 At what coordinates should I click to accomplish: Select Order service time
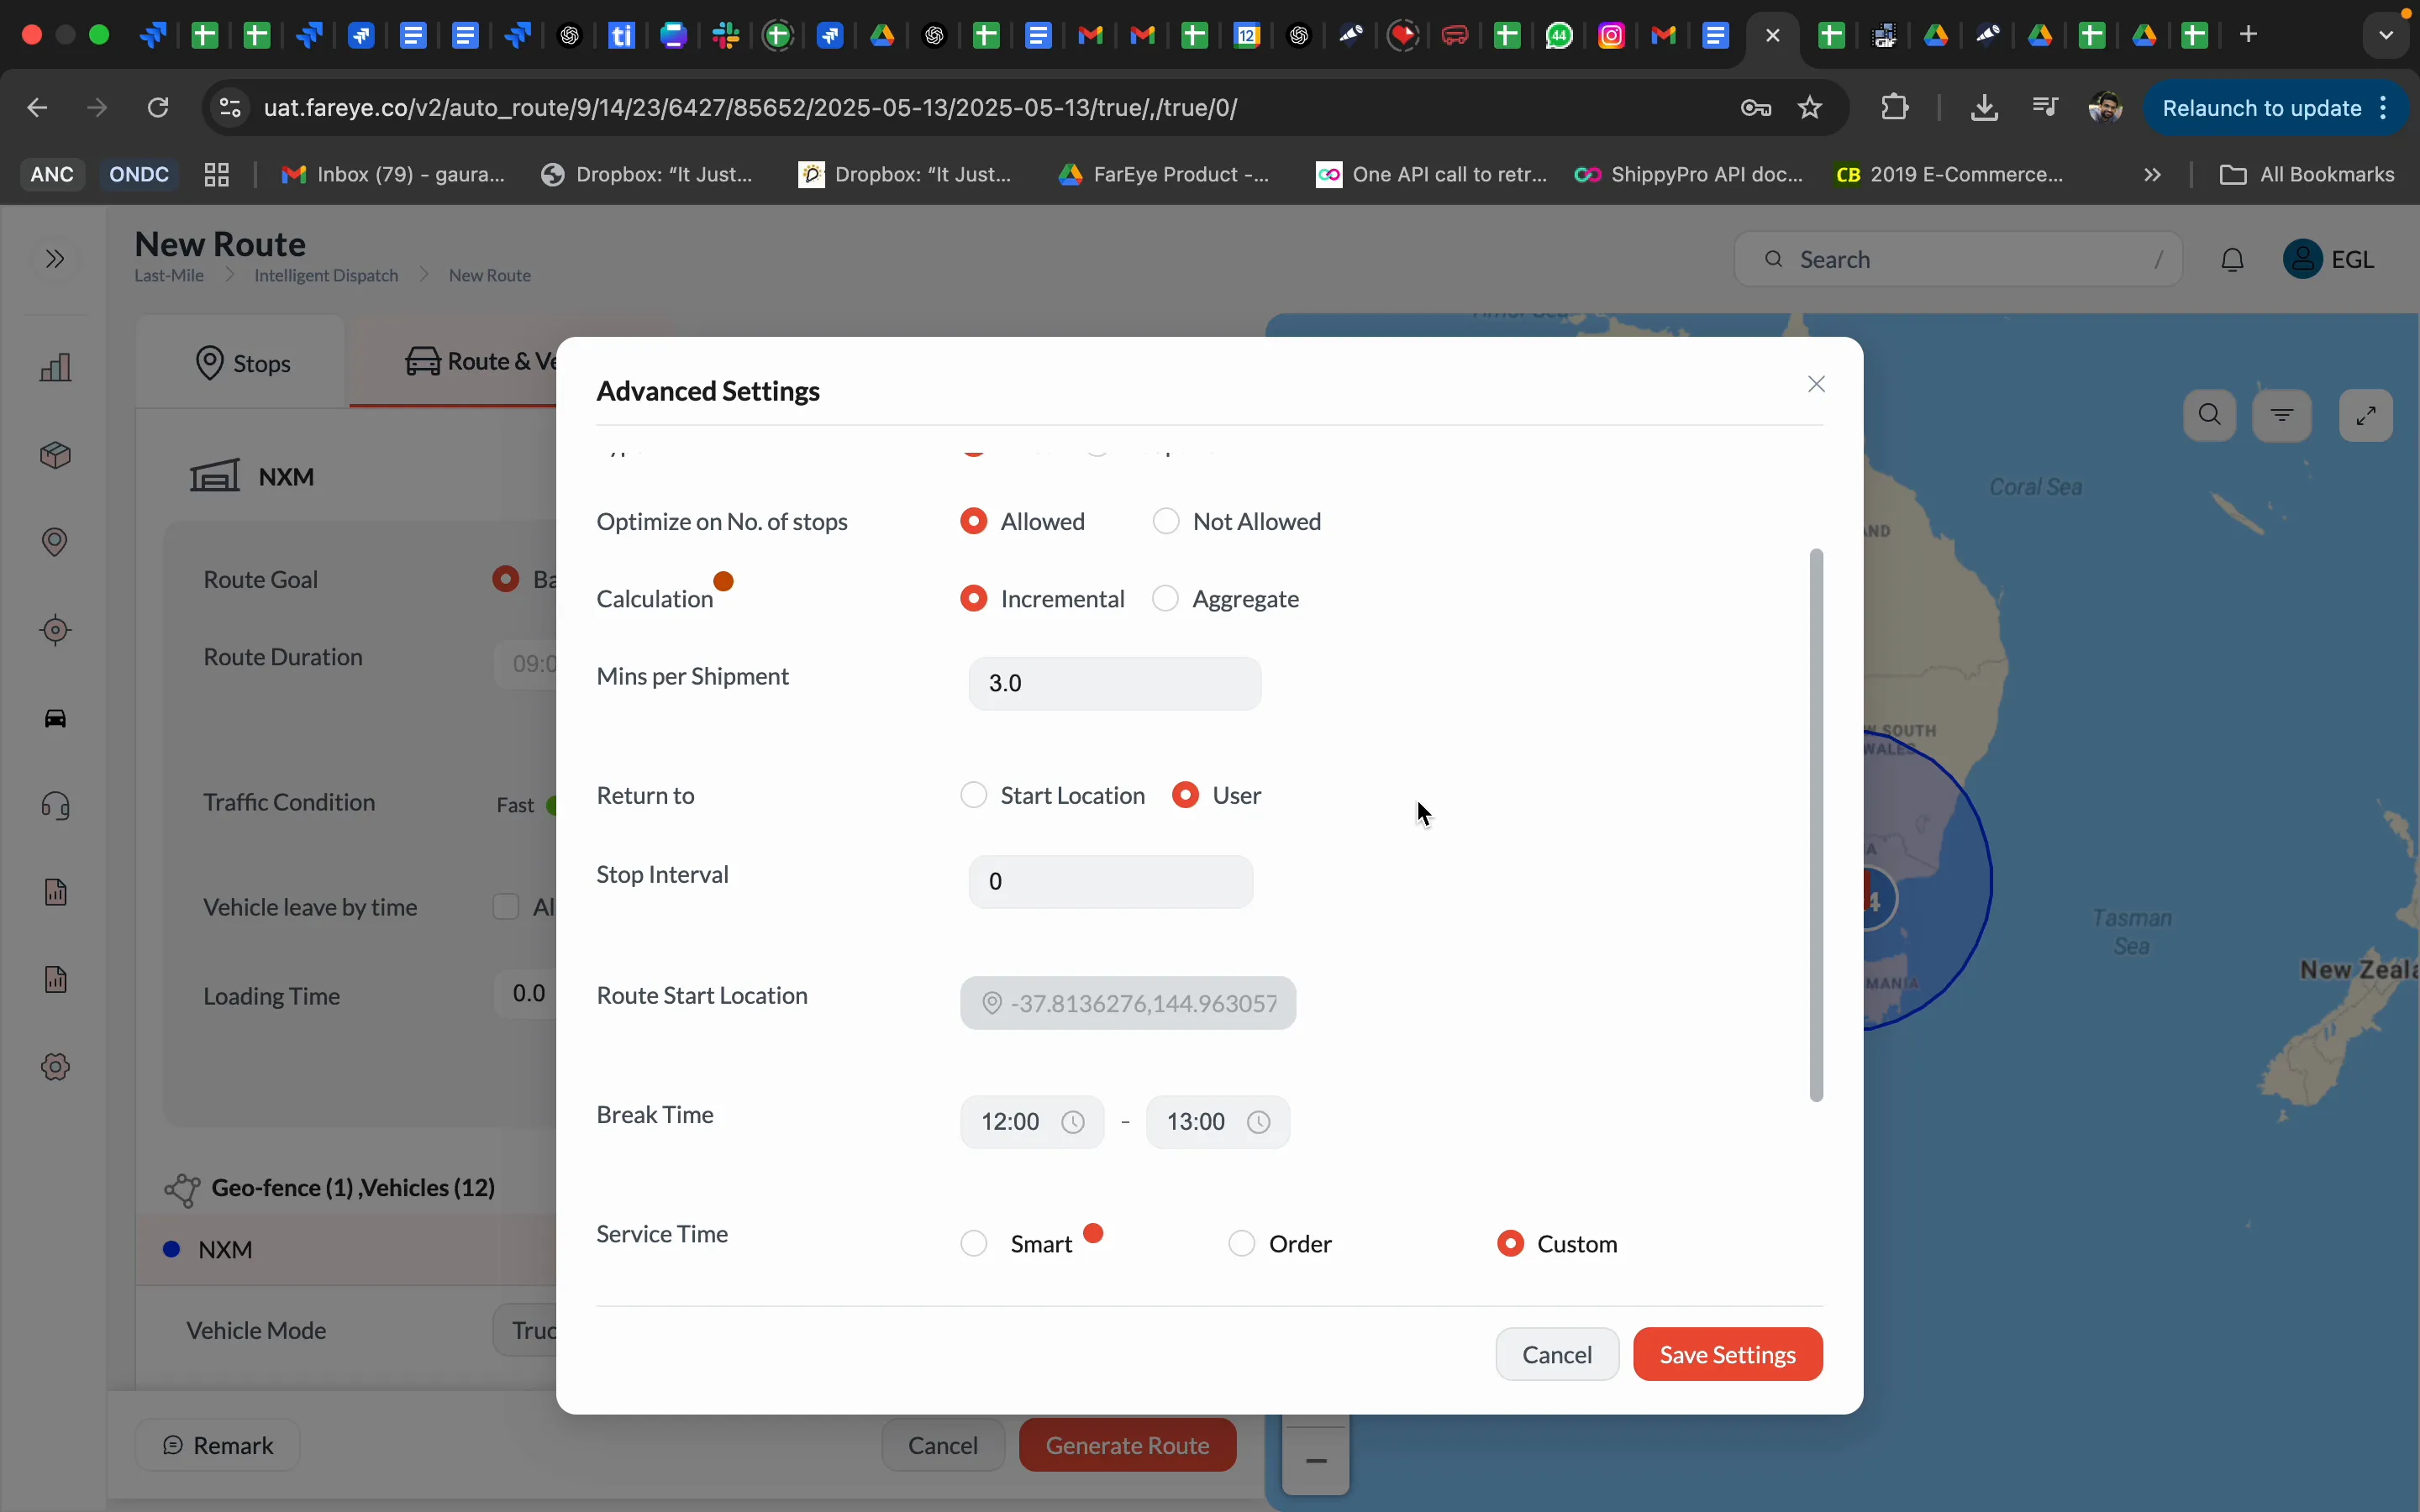coord(1242,1243)
